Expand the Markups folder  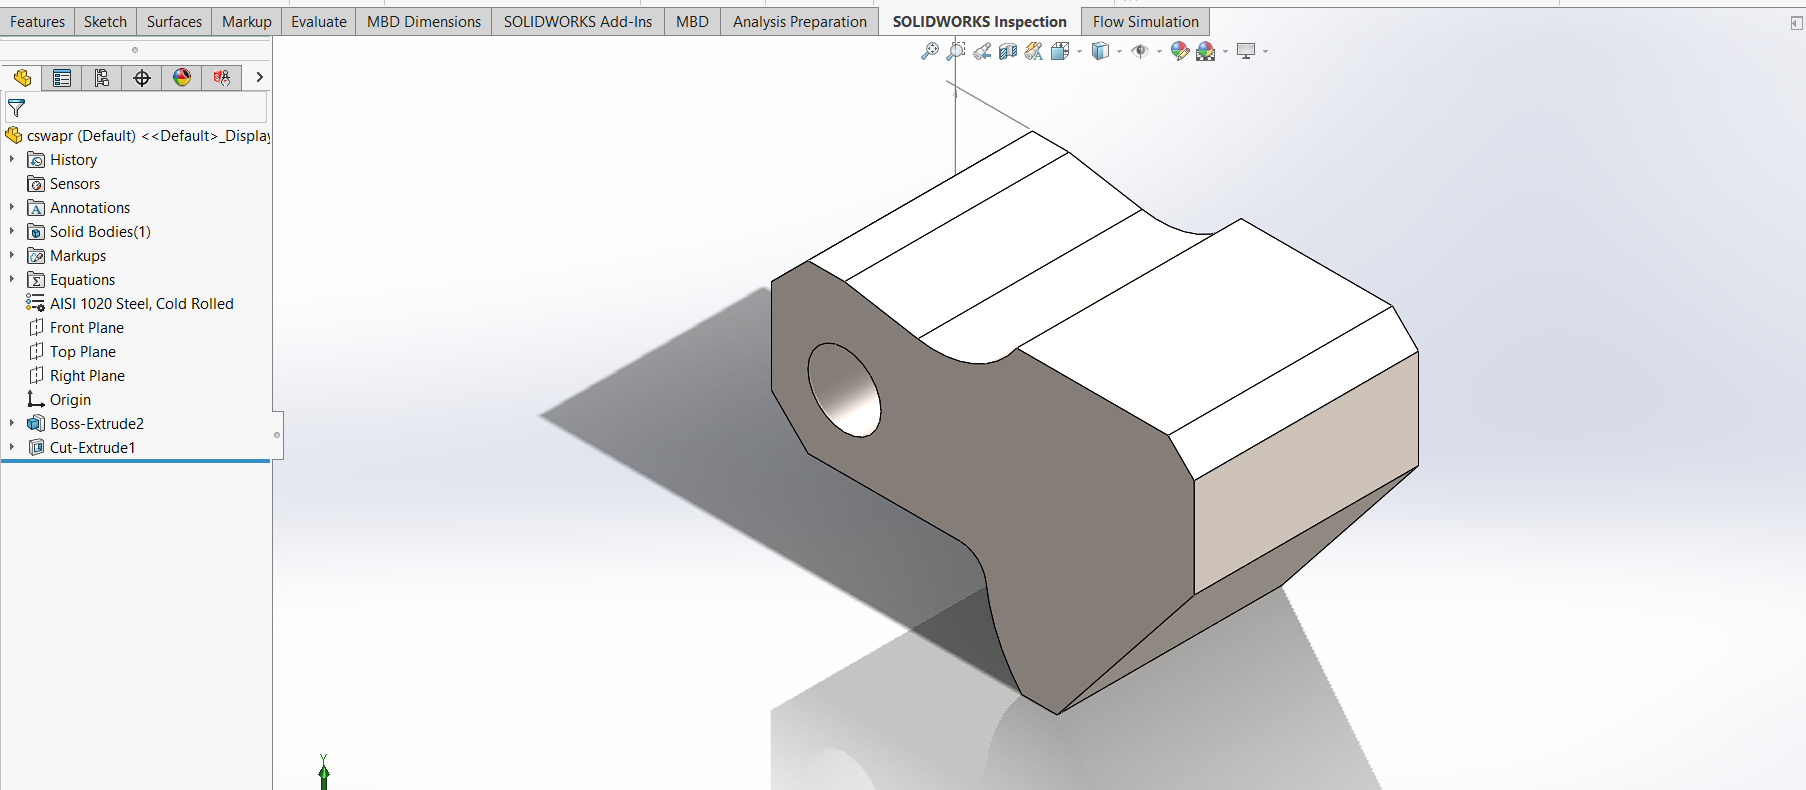12,255
